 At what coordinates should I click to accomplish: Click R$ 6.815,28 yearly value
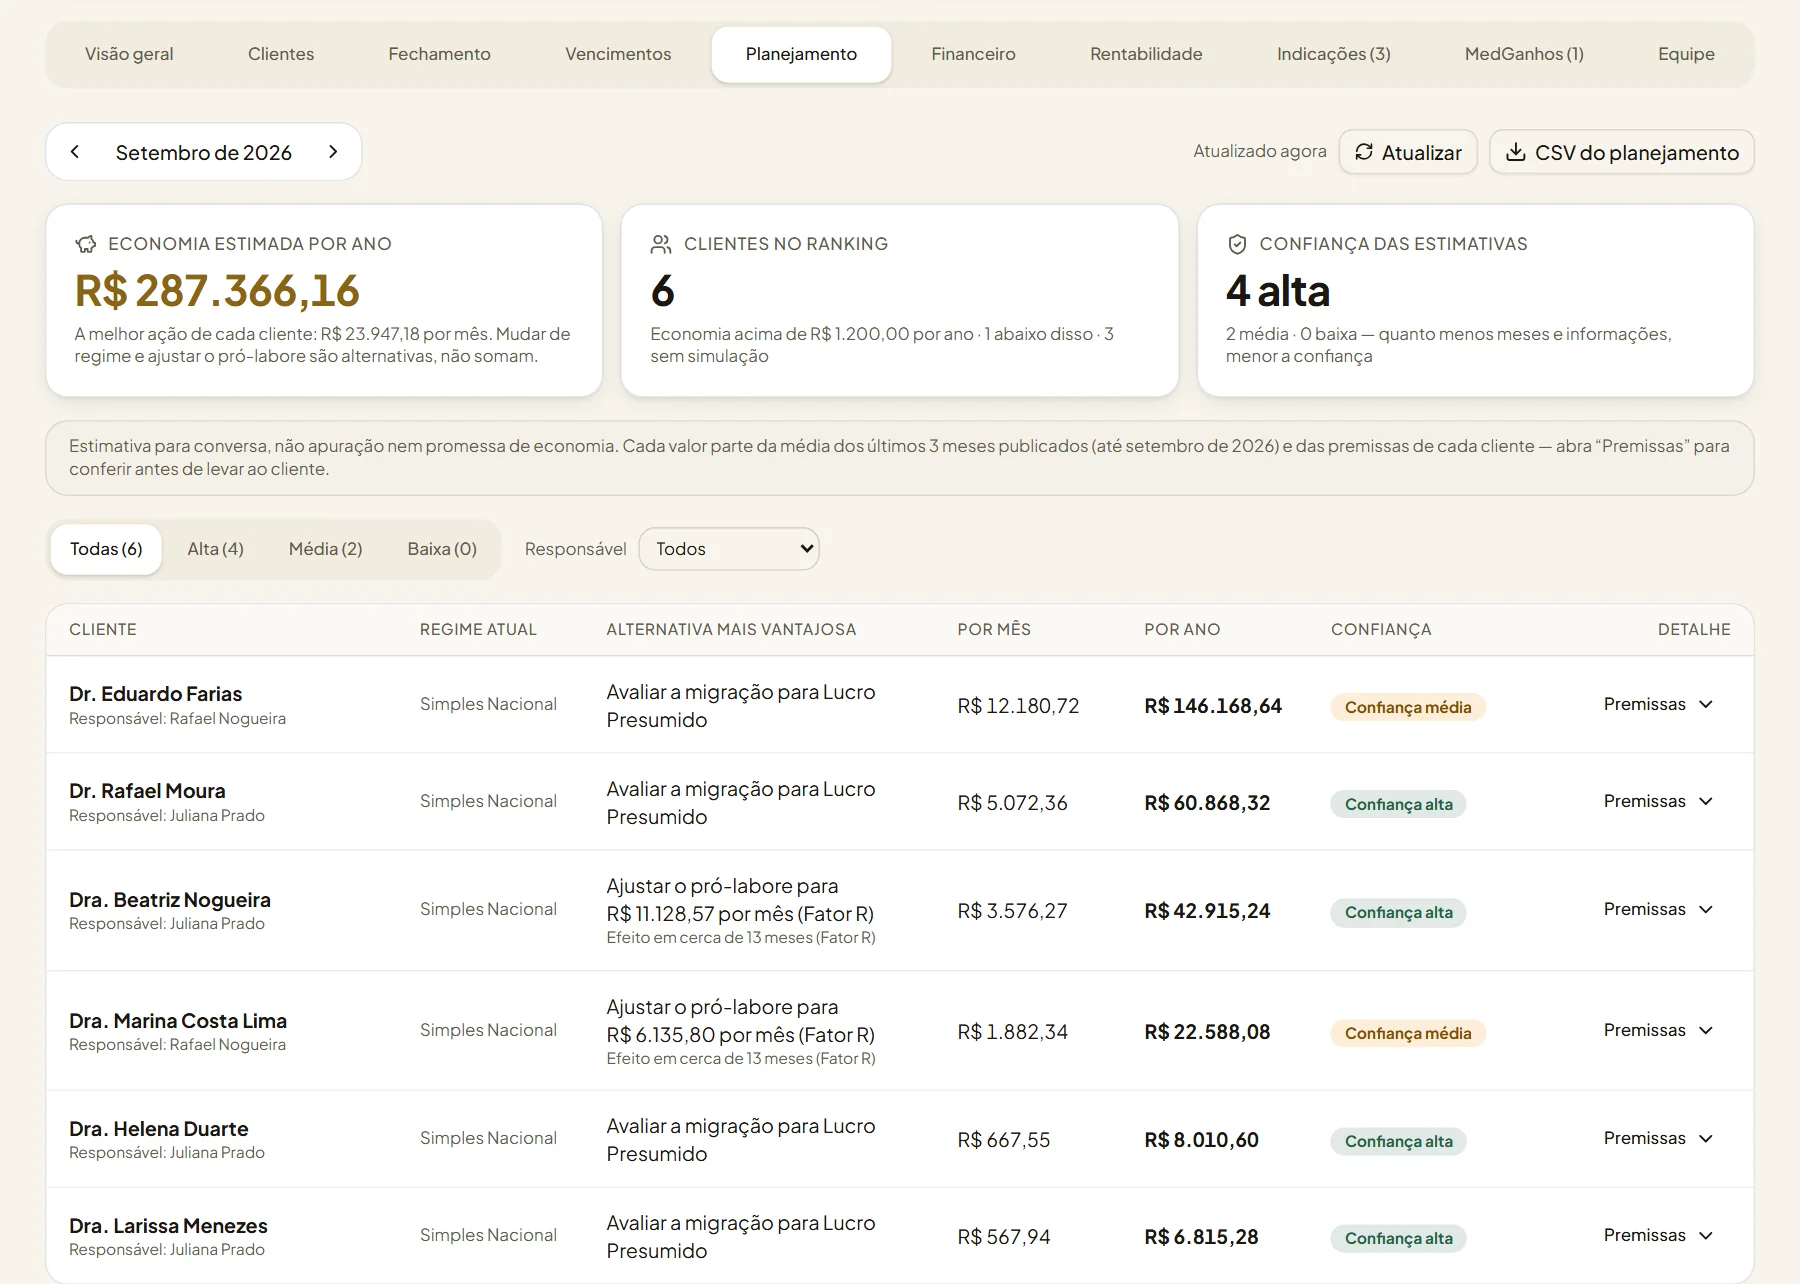(x=1201, y=1237)
